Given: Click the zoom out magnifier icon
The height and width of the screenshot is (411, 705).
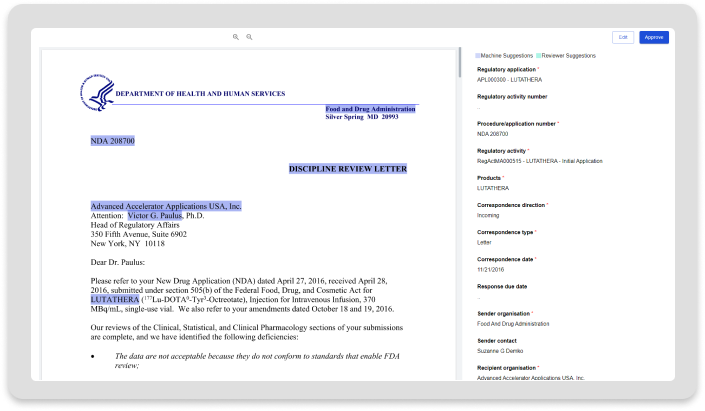Looking at the screenshot, I should [249, 37].
